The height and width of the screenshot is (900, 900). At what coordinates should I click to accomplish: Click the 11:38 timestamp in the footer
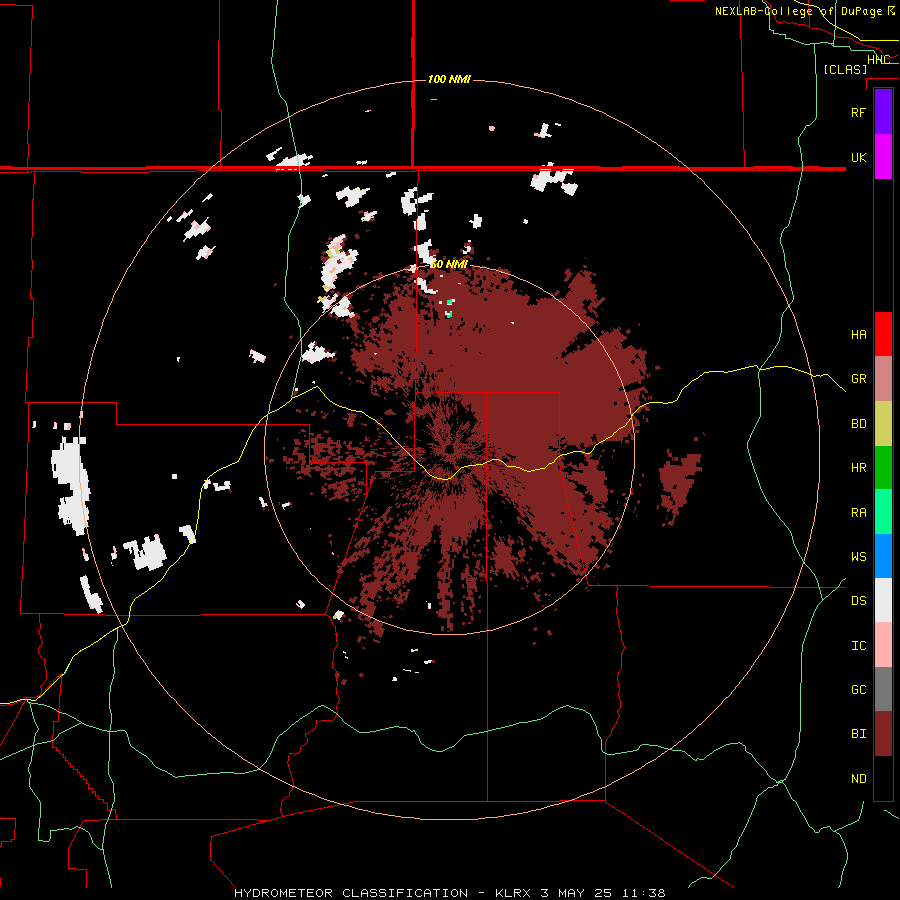(646, 893)
